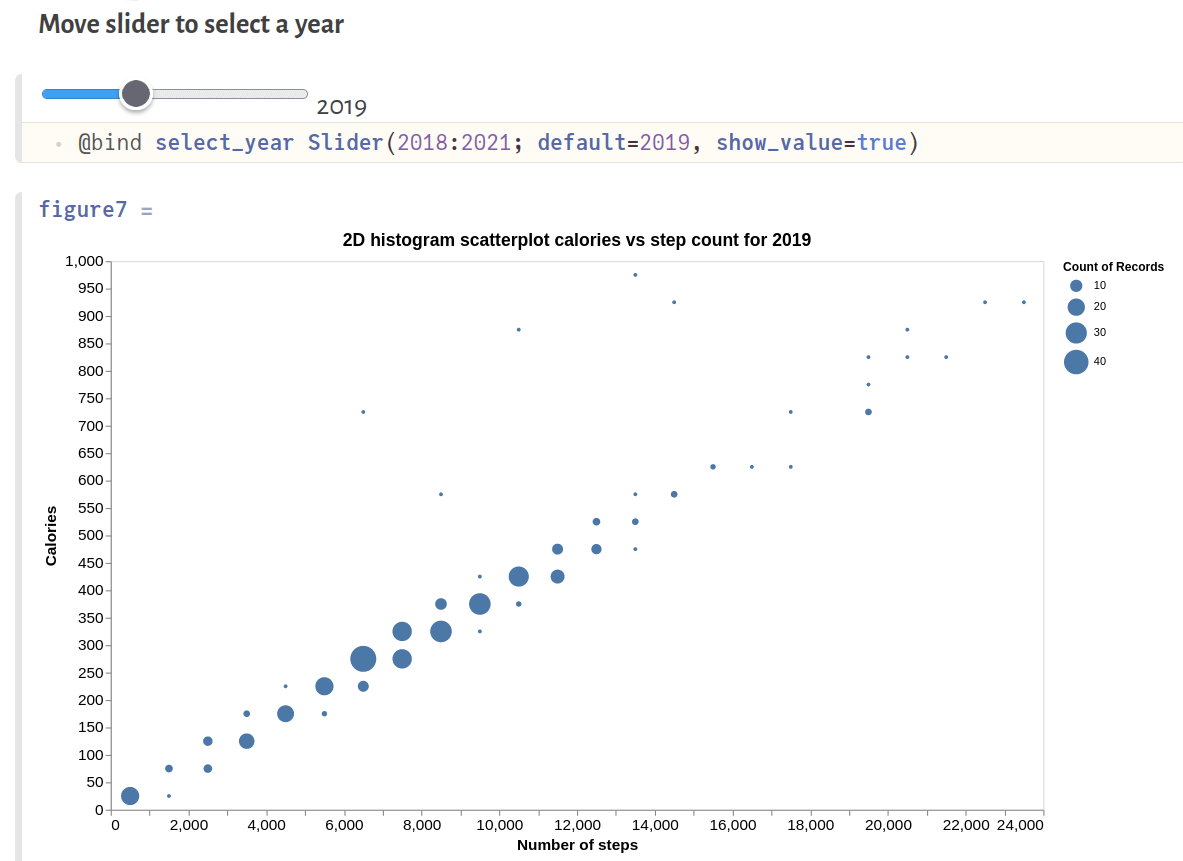The height and width of the screenshot is (861, 1183).
Task: Click the large bubble at 425 calories, 10,500 steps
Action: 518,576
